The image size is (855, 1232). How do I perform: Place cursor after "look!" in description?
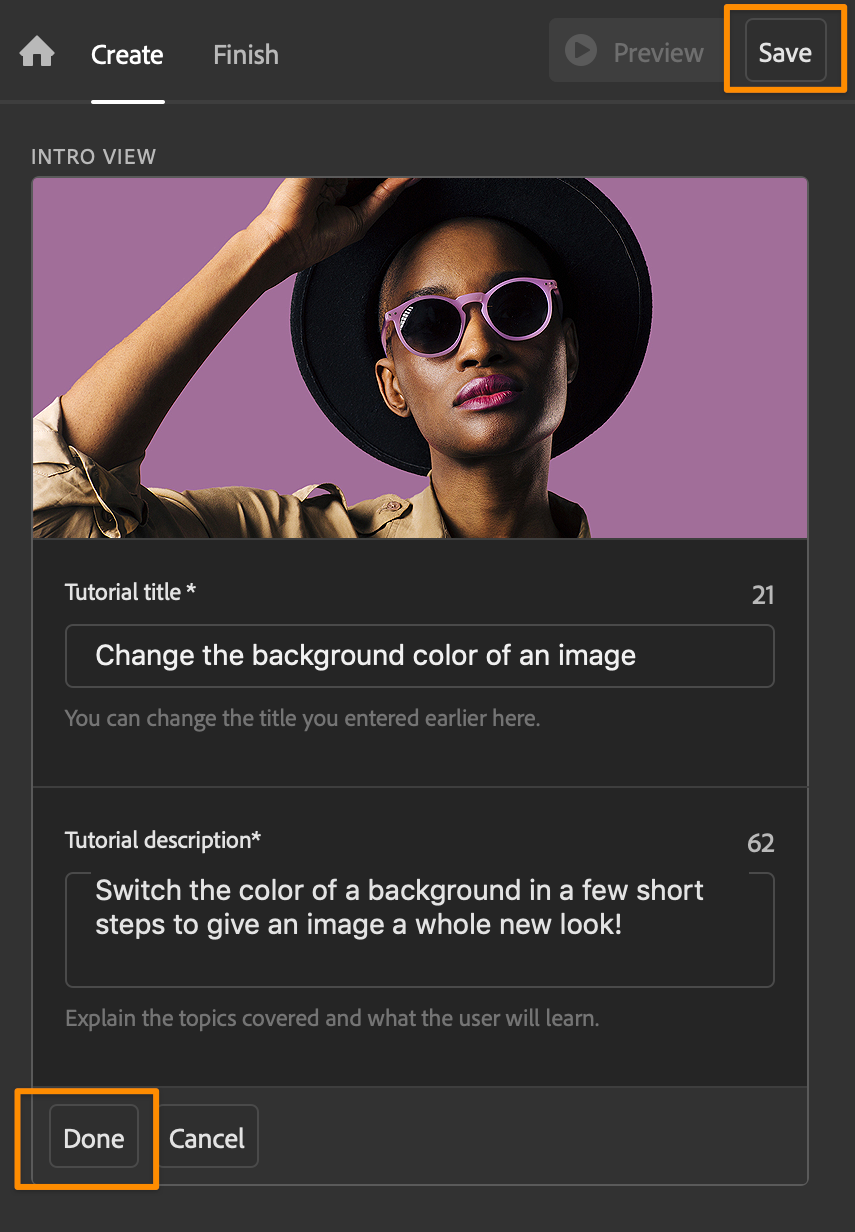click(624, 924)
